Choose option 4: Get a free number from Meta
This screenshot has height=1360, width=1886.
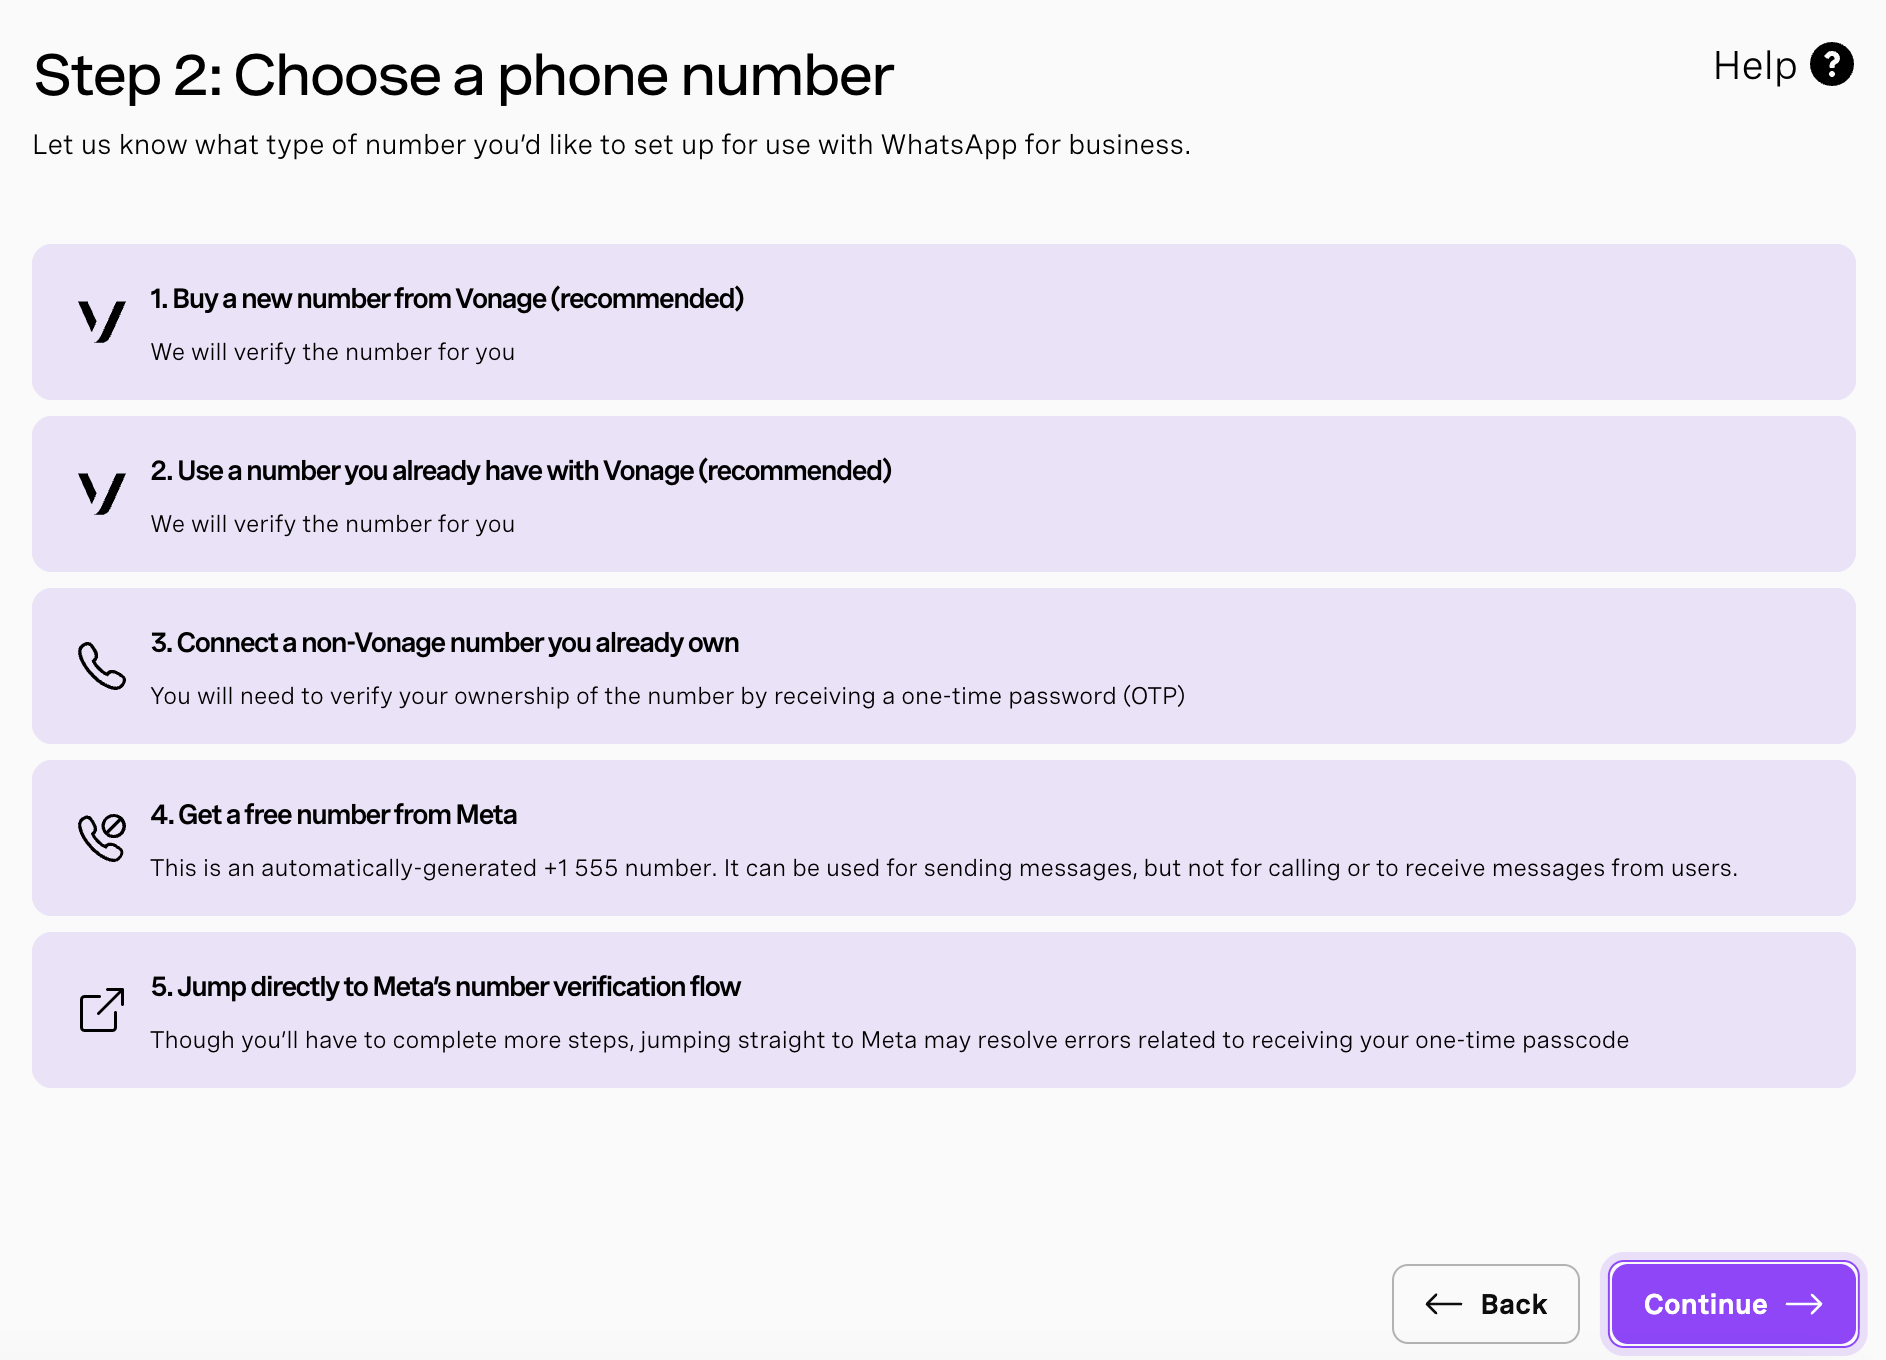coord(333,815)
